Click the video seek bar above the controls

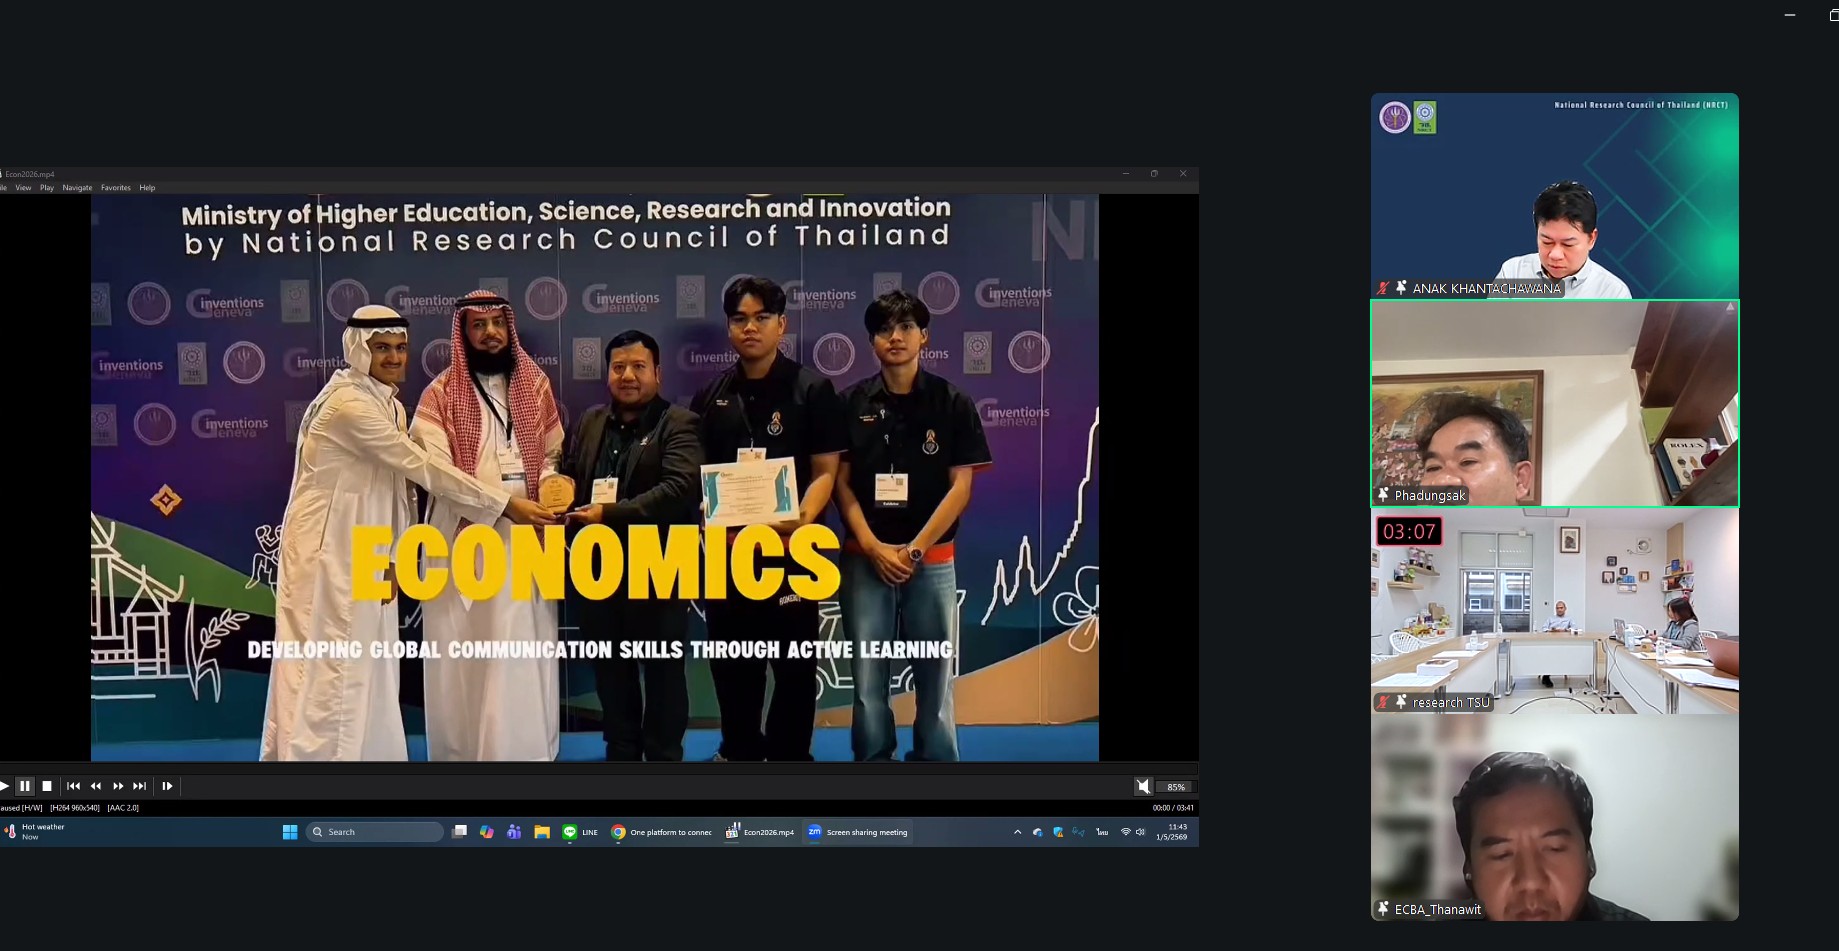click(x=599, y=767)
